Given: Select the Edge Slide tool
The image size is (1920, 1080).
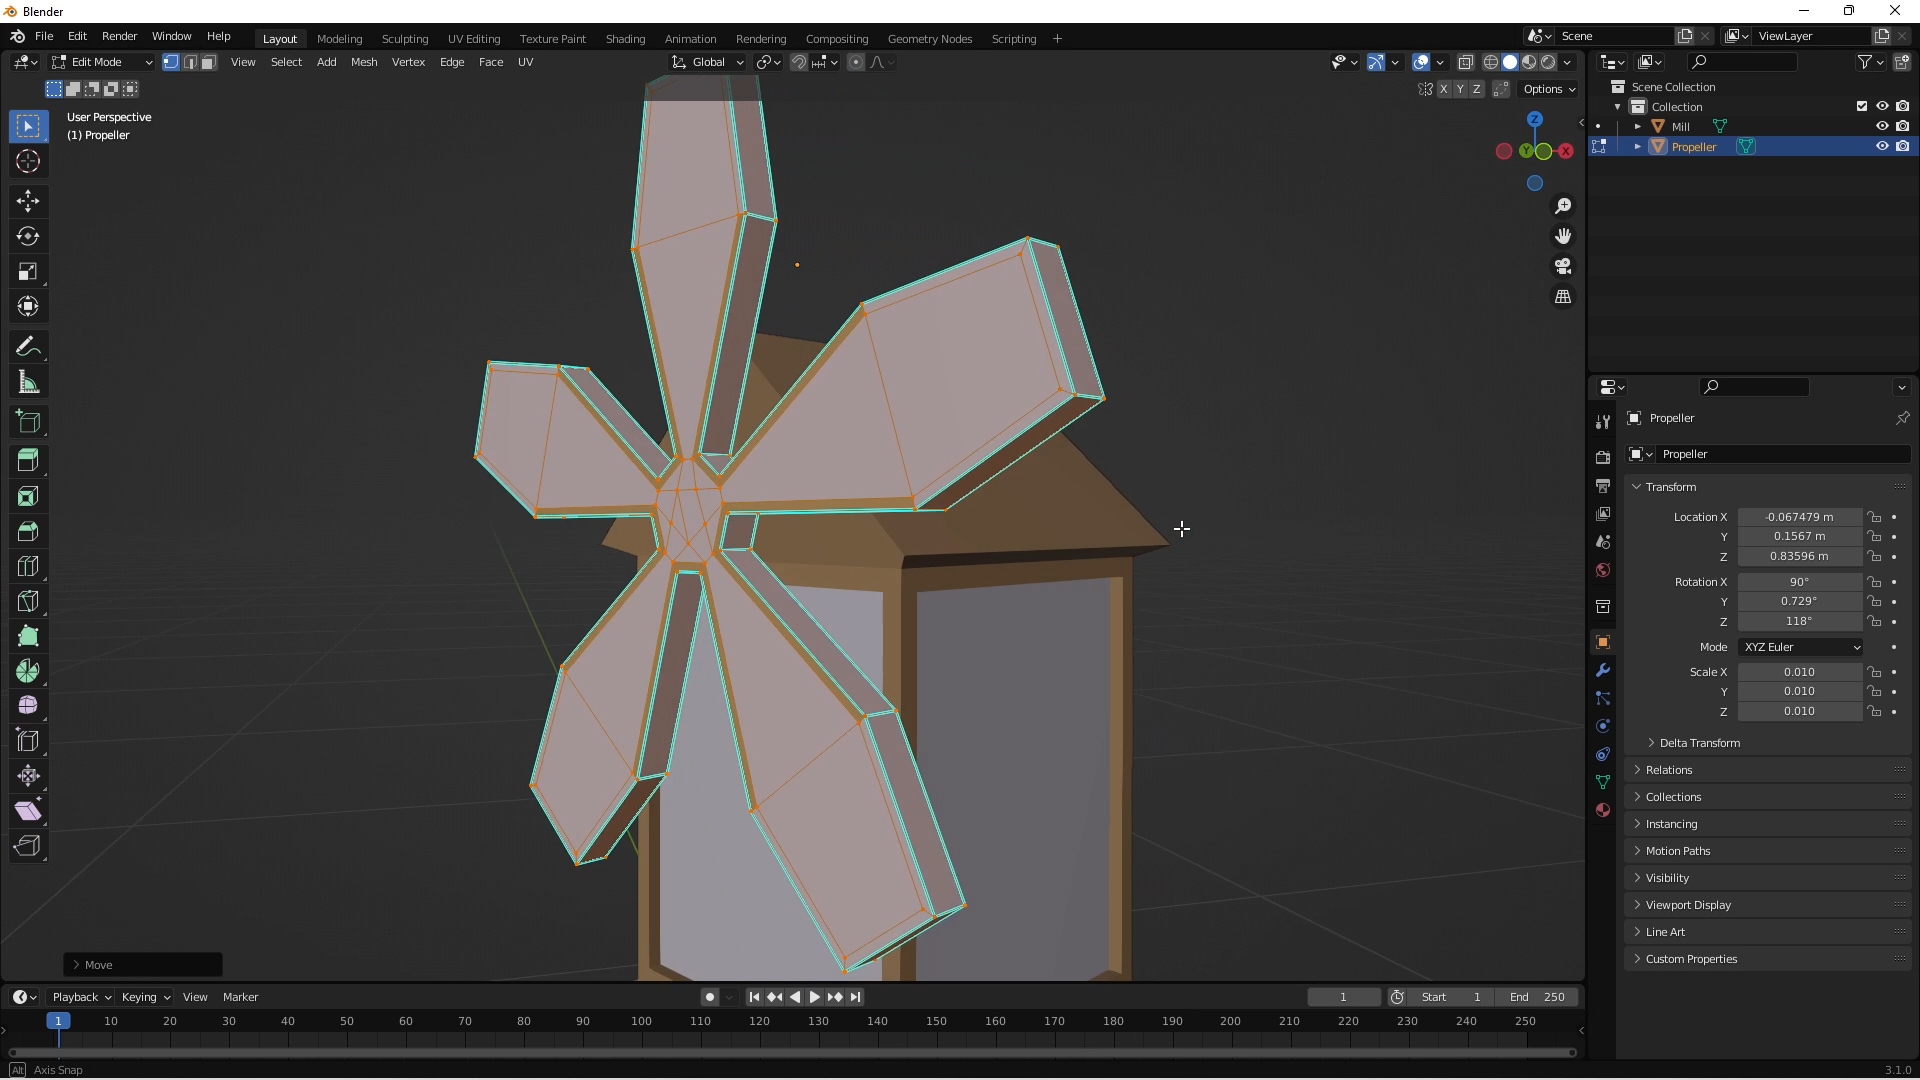Looking at the screenshot, I should point(28,741).
